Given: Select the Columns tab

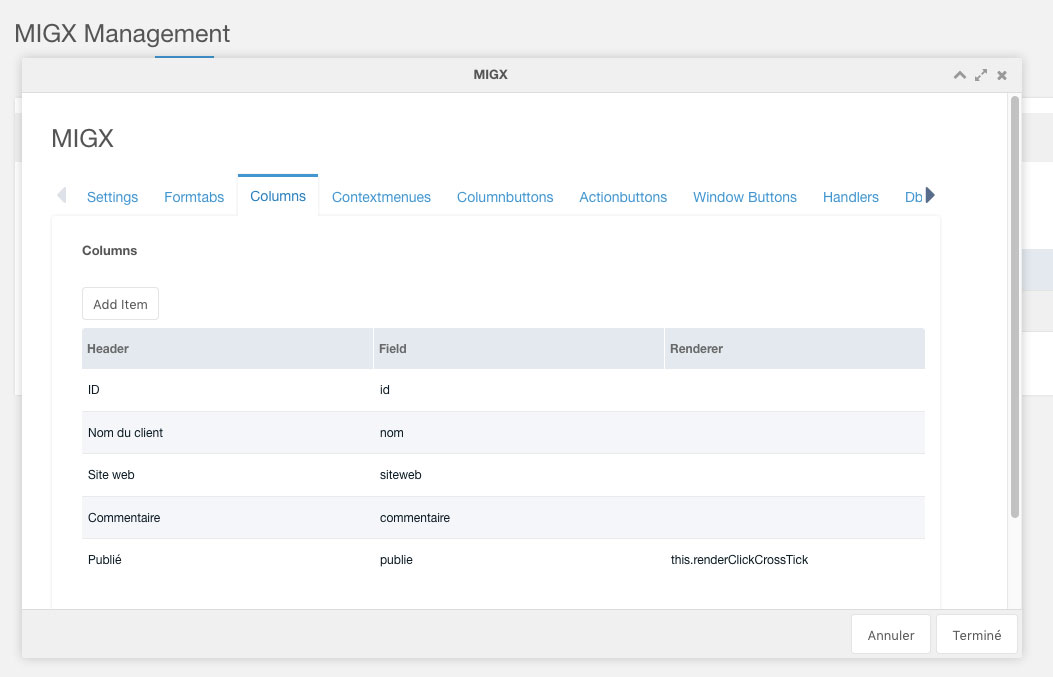Looking at the screenshot, I should point(278,196).
